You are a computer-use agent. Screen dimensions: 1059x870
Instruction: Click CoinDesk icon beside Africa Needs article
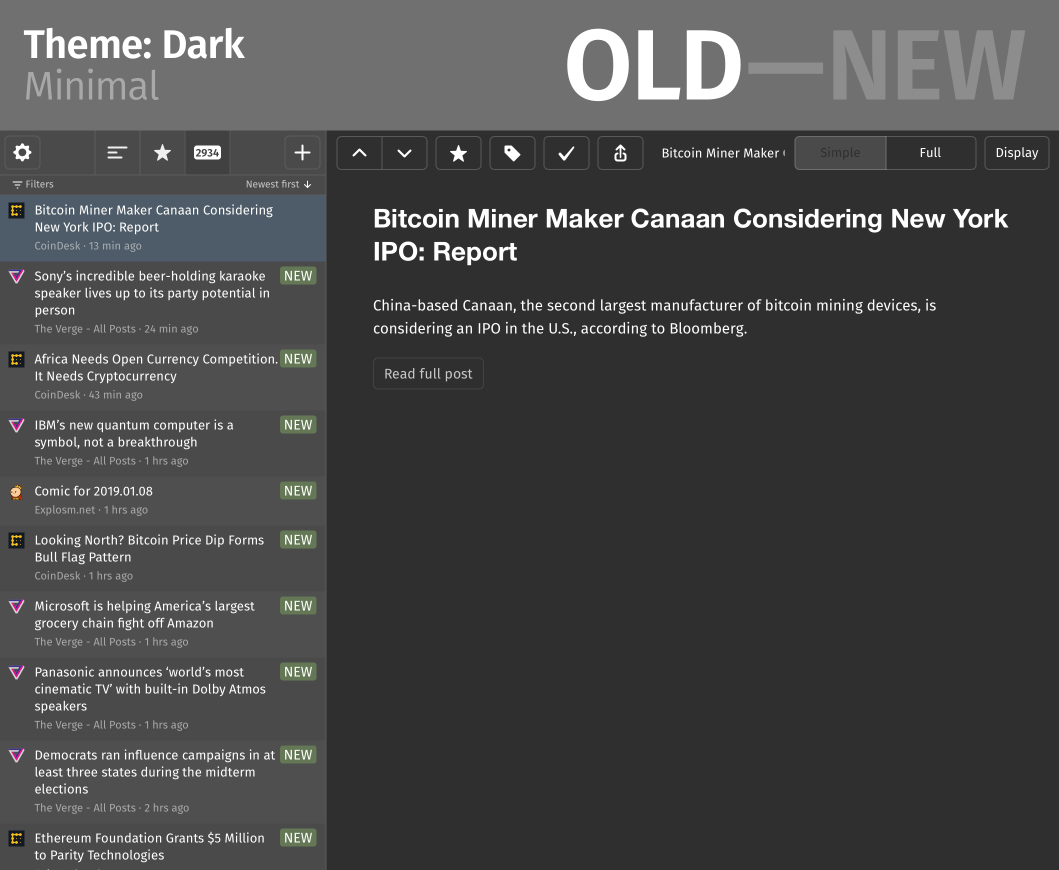coord(17,359)
